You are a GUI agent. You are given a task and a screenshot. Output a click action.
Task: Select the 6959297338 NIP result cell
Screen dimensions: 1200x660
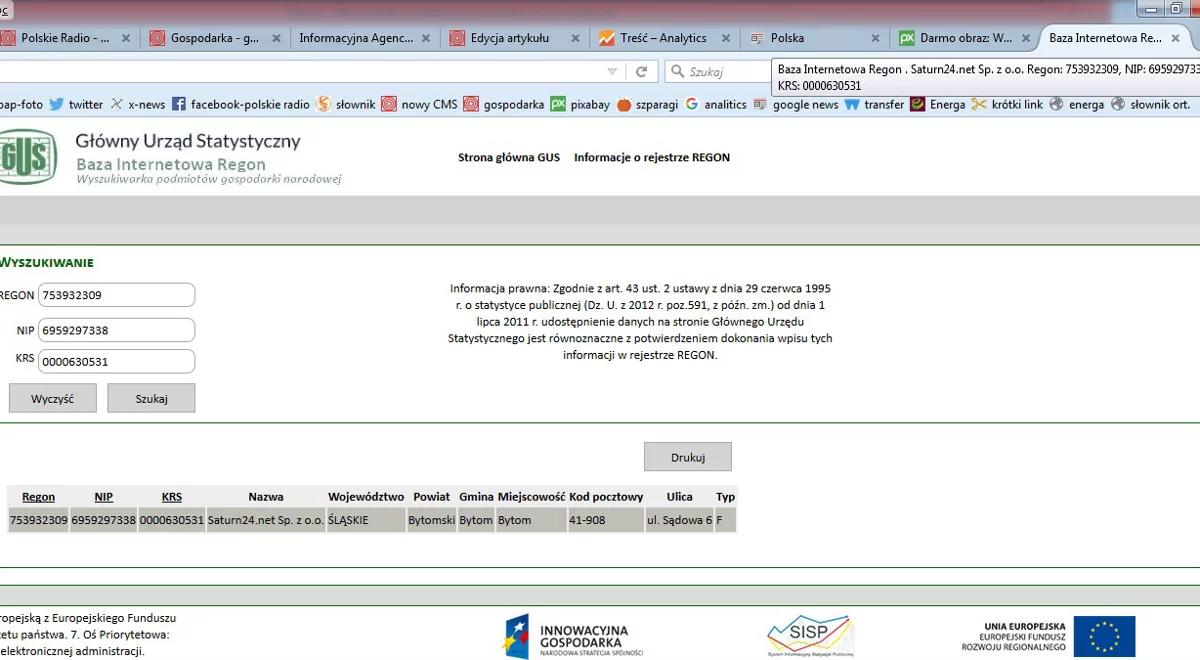click(x=104, y=520)
